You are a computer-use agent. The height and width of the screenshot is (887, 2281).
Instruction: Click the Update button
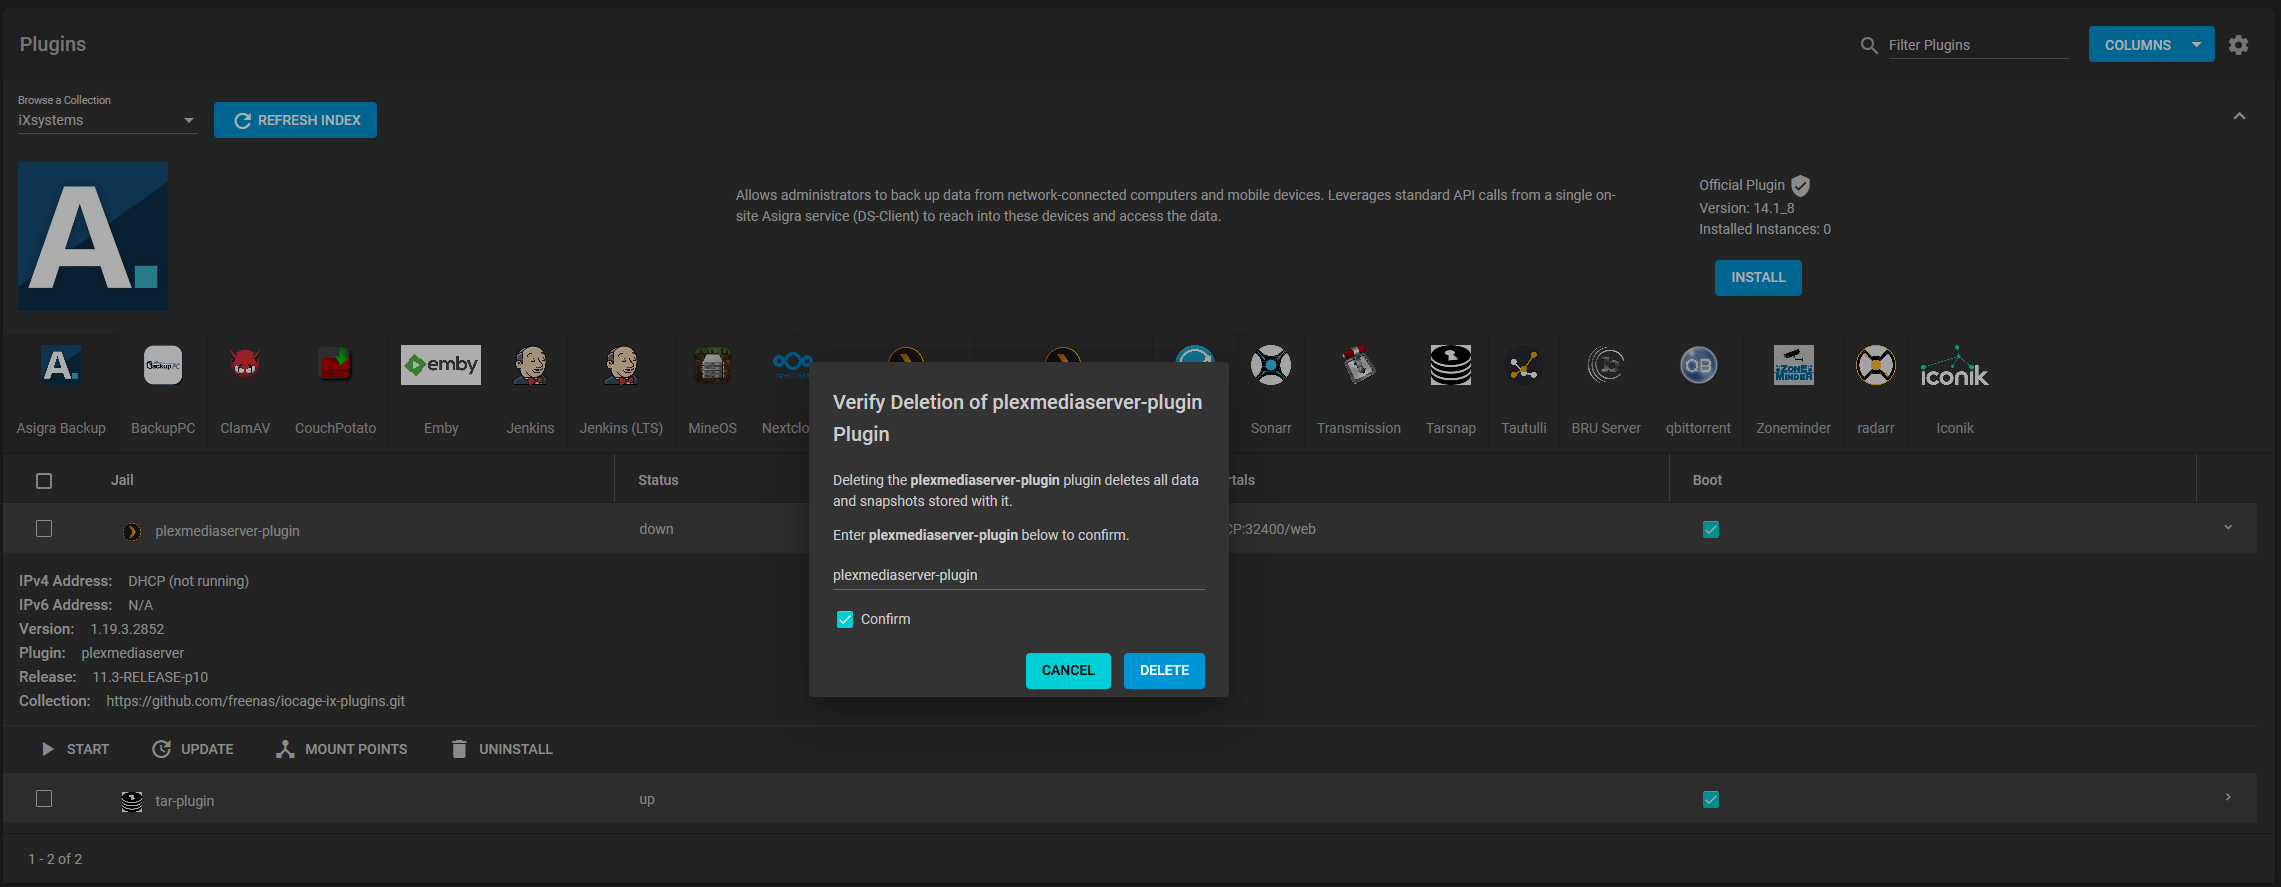[193, 749]
